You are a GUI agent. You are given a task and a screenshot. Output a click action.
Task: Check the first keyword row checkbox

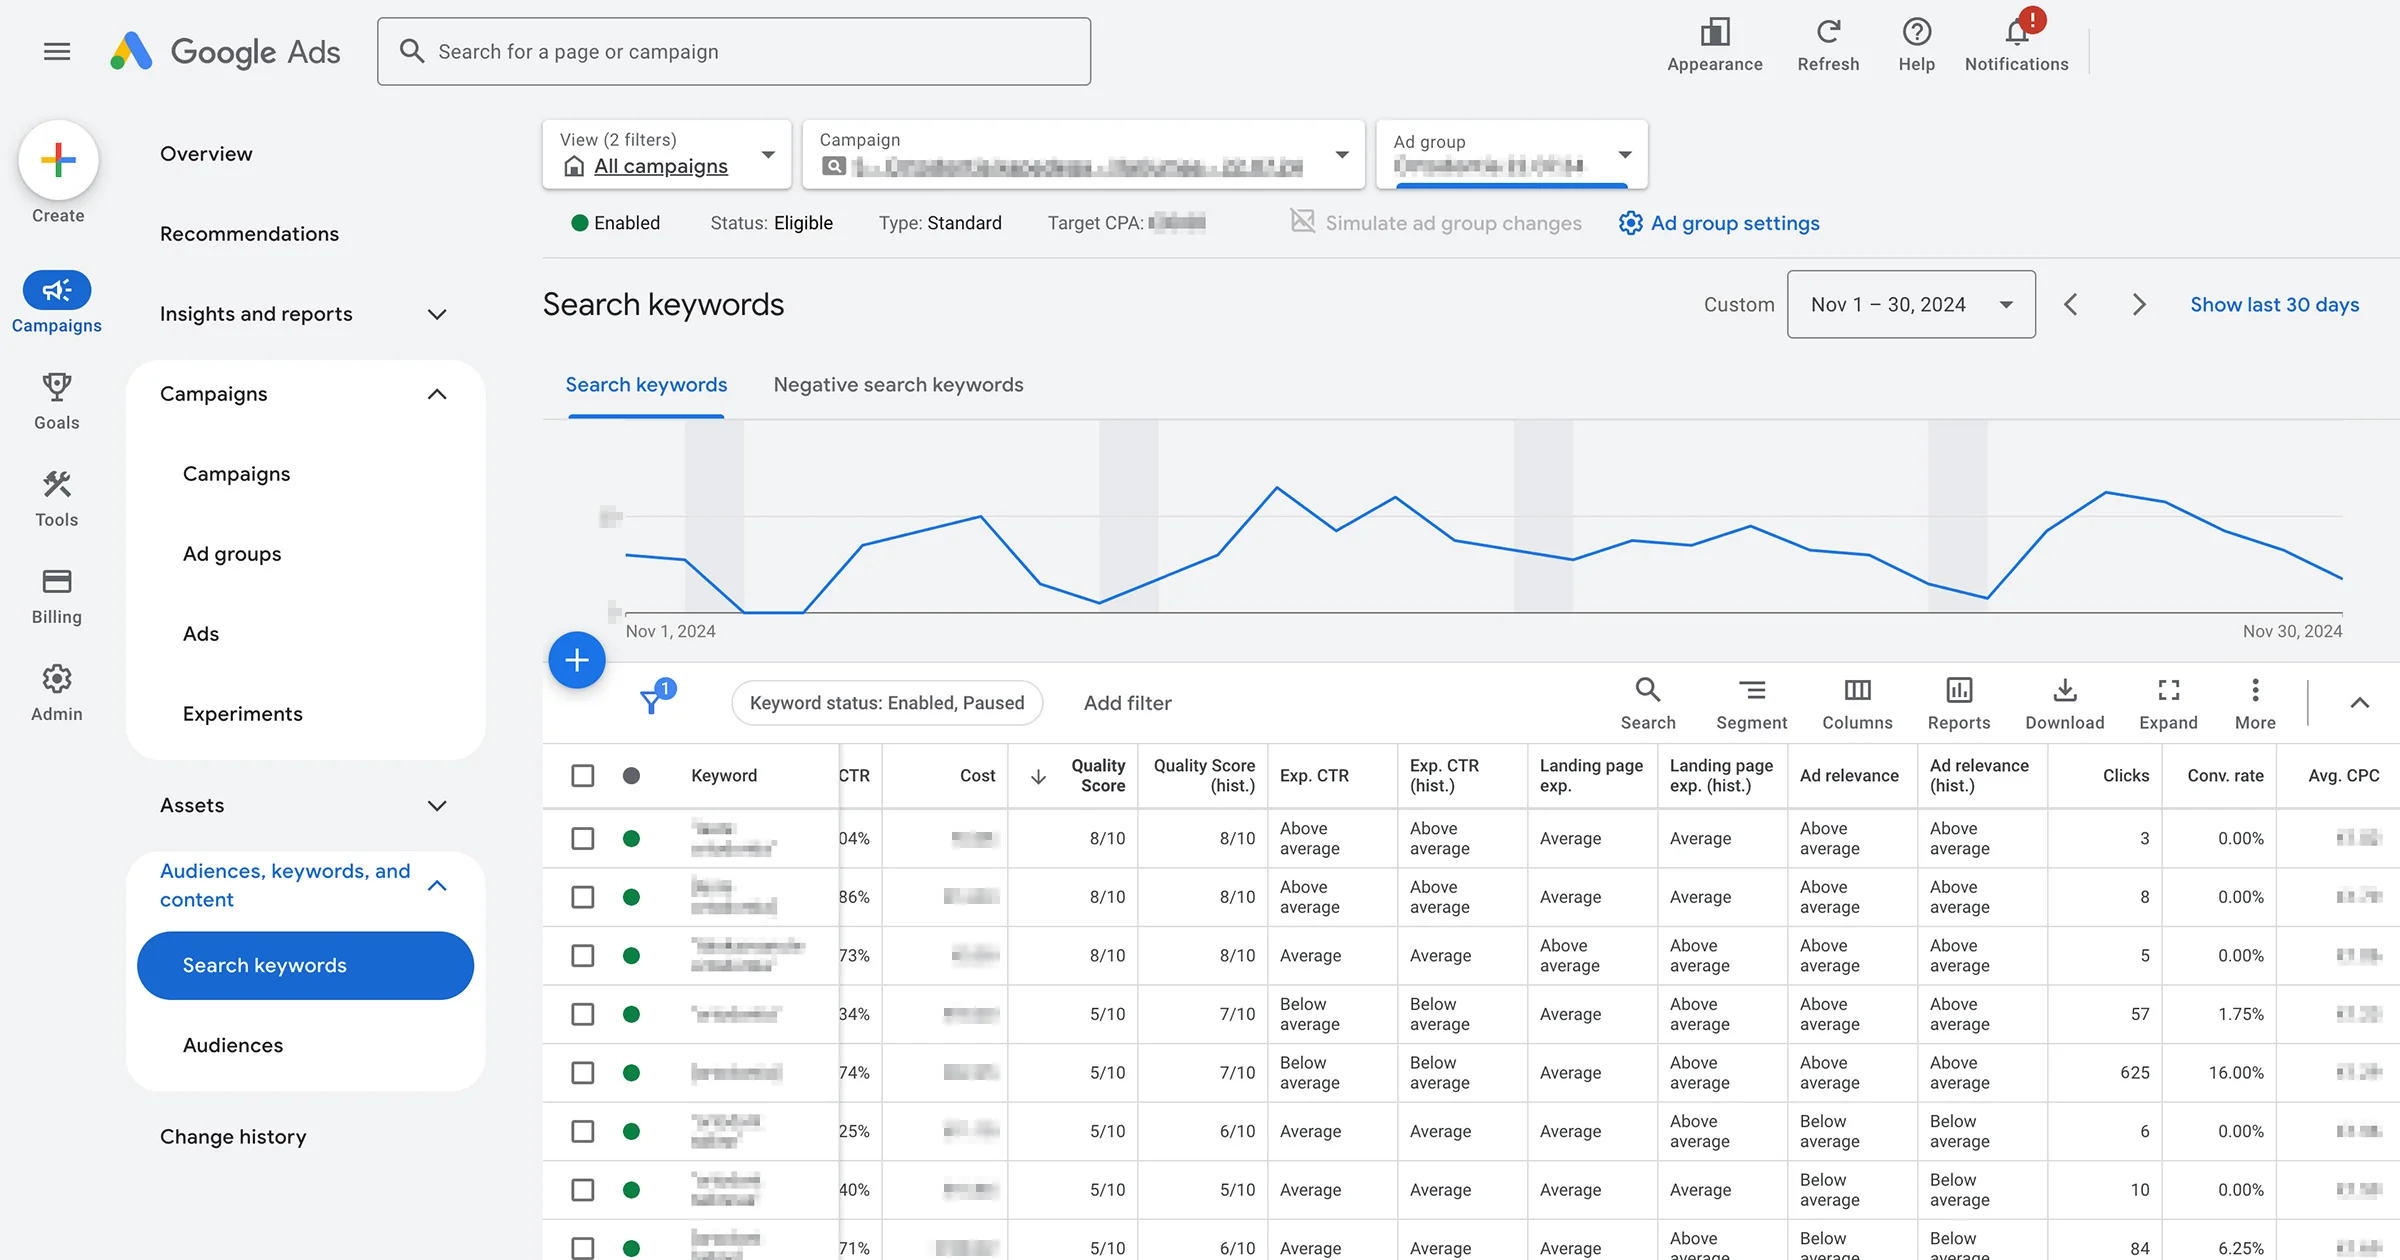[x=582, y=838]
